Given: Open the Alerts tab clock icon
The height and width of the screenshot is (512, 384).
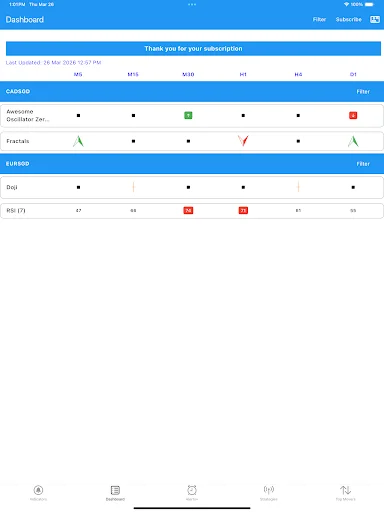Looking at the screenshot, I should [x=192, y=490].
